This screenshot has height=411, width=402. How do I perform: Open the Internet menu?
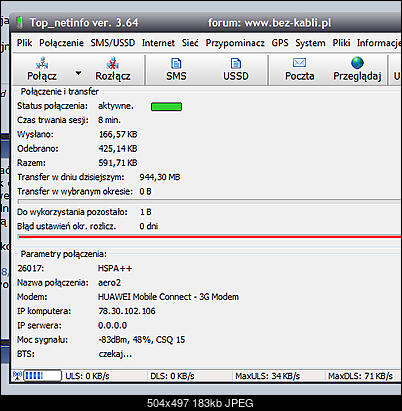(158, 43)
